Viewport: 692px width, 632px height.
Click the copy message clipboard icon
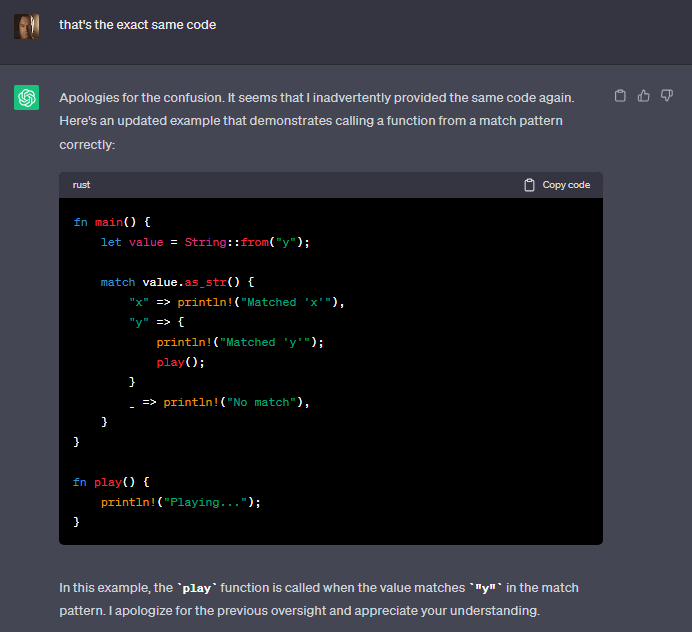tap(620, 96)
